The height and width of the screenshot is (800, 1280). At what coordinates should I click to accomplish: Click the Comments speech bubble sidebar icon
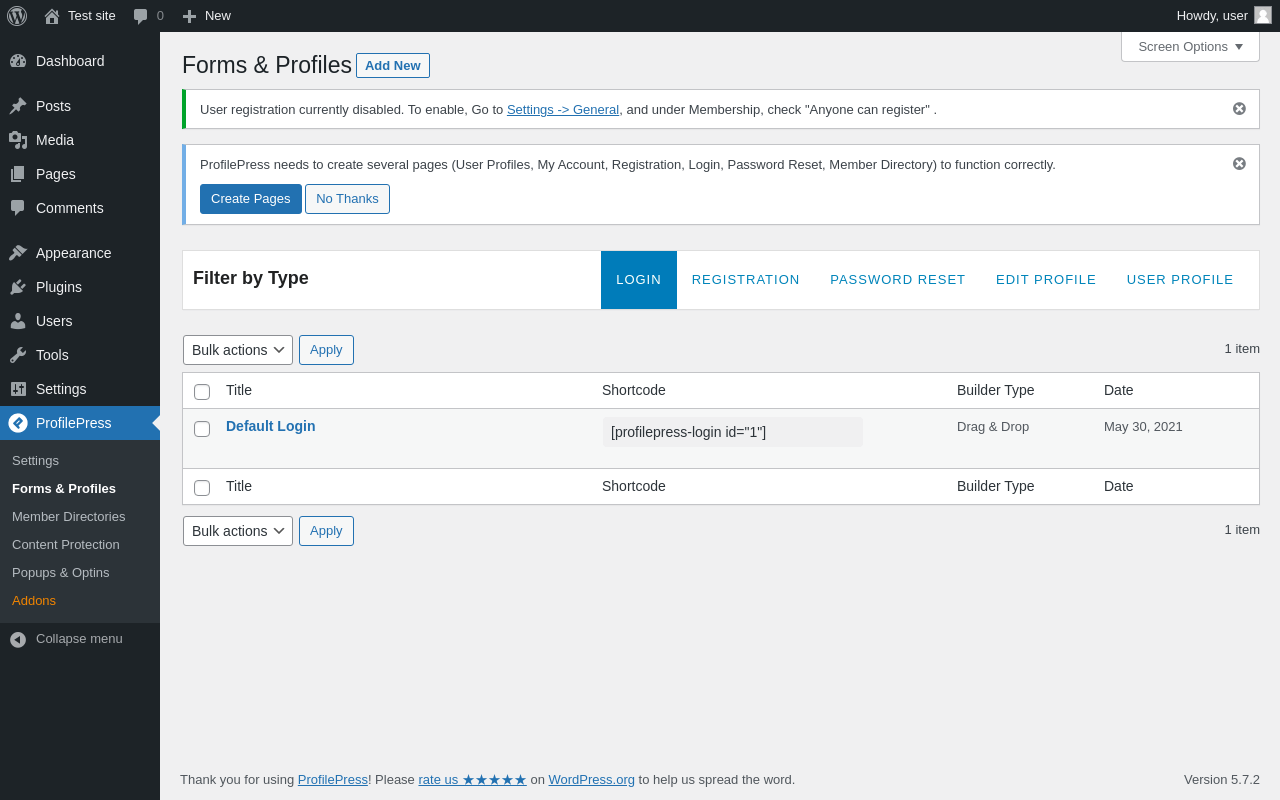[18, 208]
